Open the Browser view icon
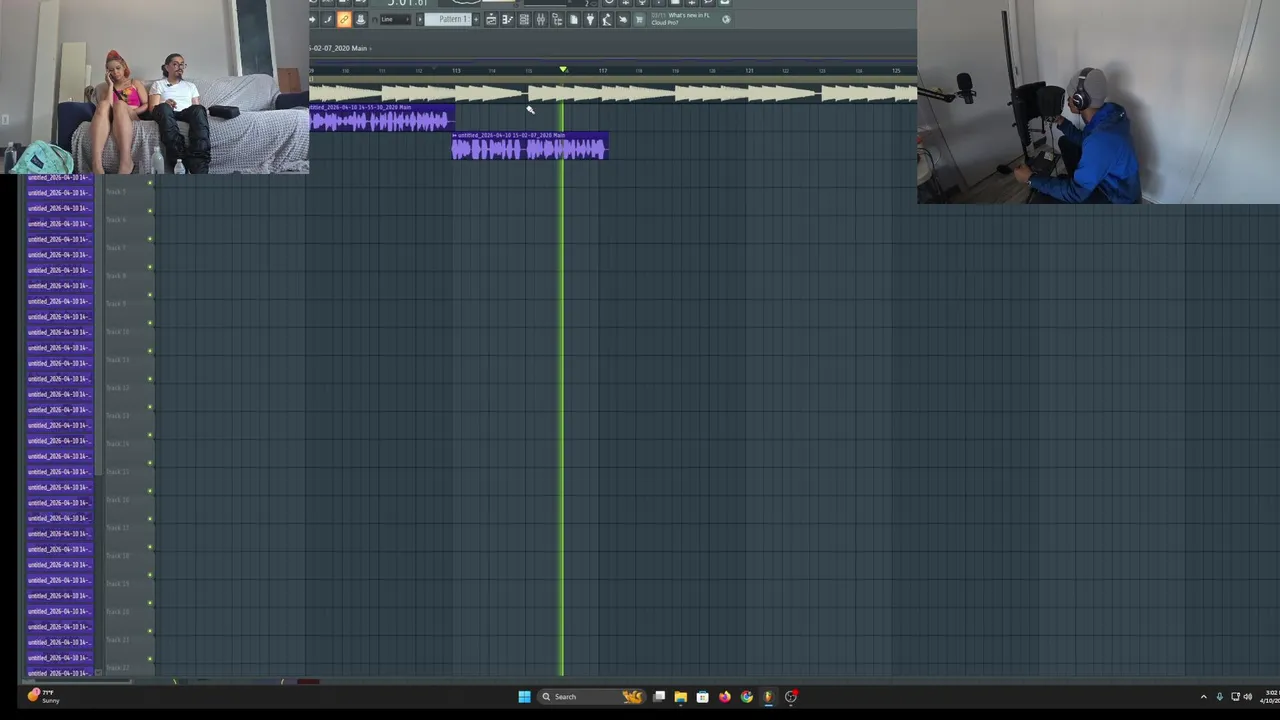 pyautogui.click(x=558, y=19)
